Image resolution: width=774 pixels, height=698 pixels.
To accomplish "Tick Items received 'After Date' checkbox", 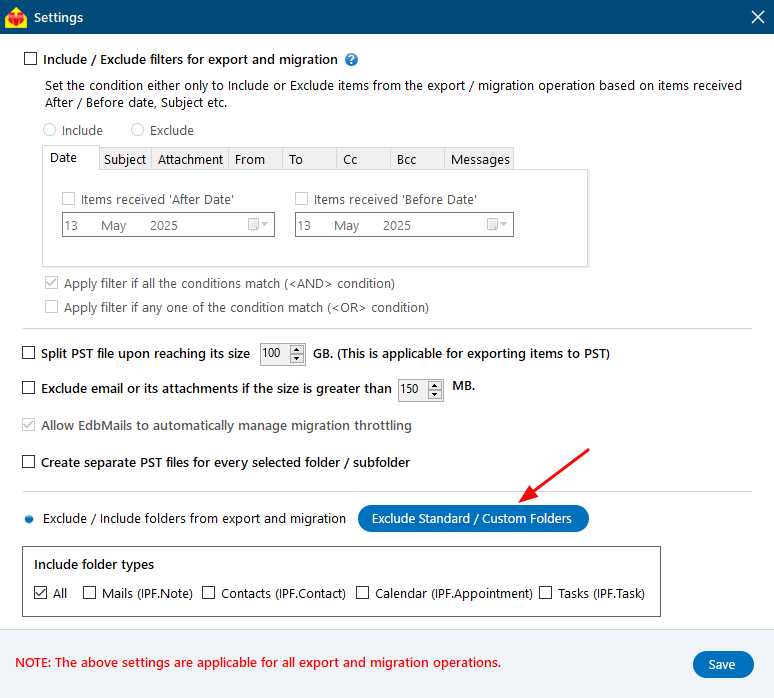I will (68, 199).
